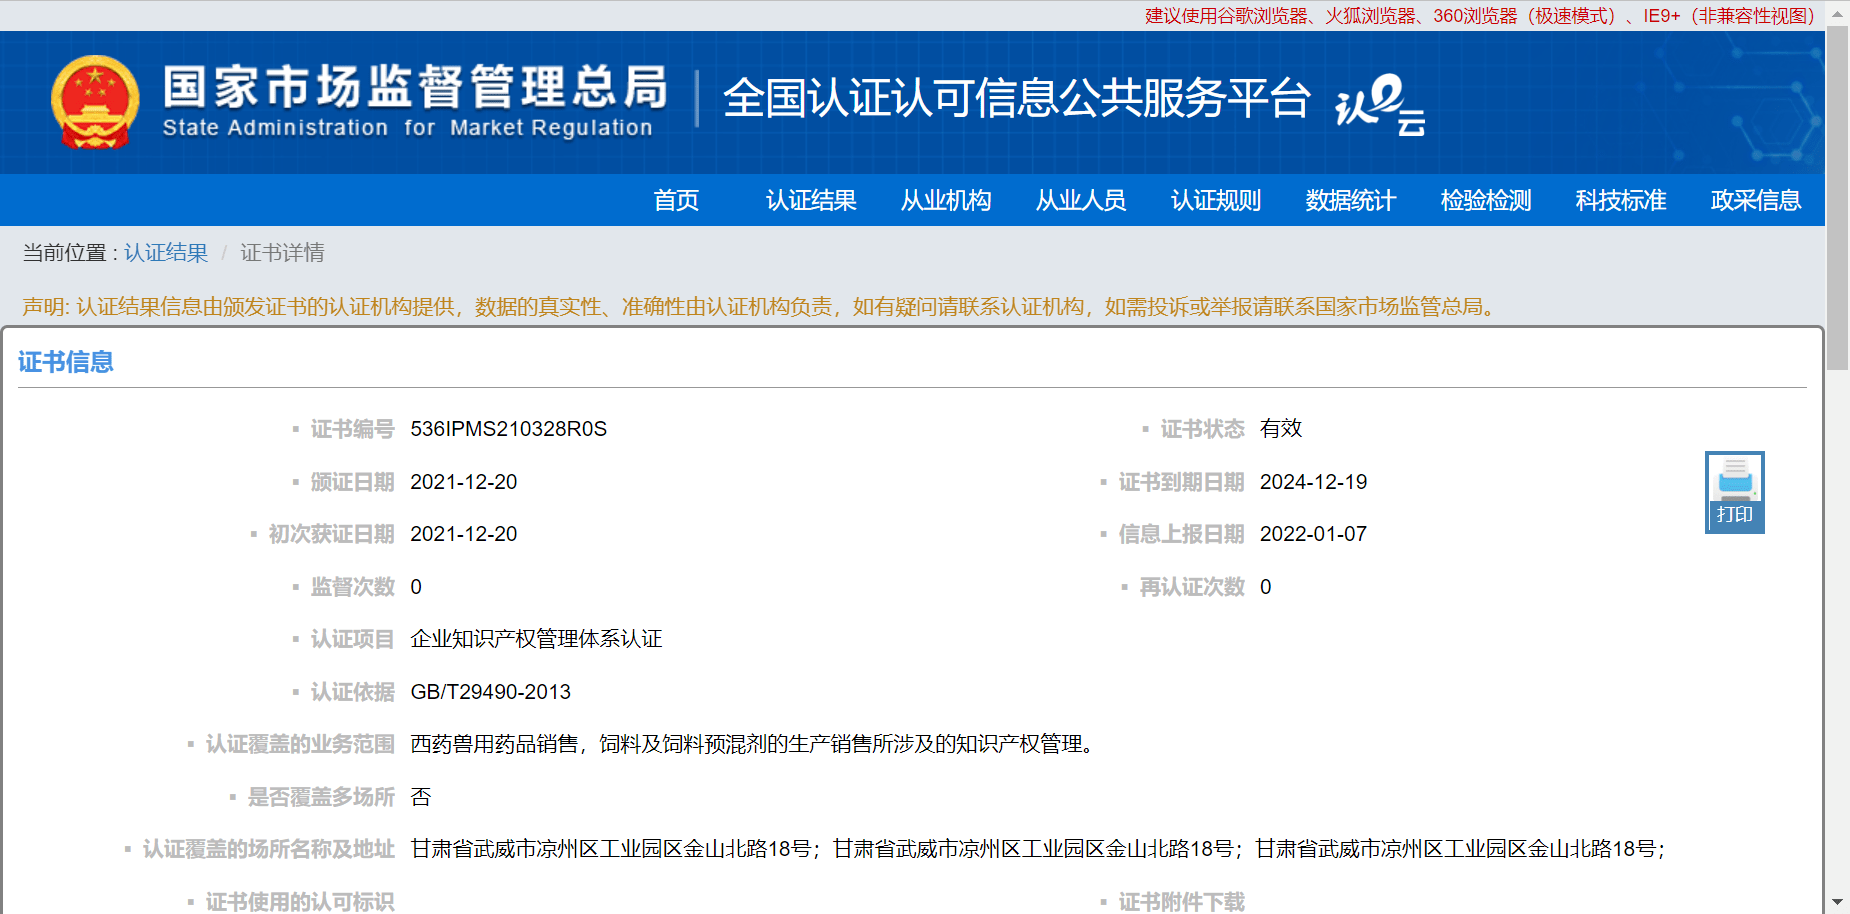Click certificate number 536IPMS210328R0S
The width and height of the screenshot is (1850, 914).
point(508,429)
